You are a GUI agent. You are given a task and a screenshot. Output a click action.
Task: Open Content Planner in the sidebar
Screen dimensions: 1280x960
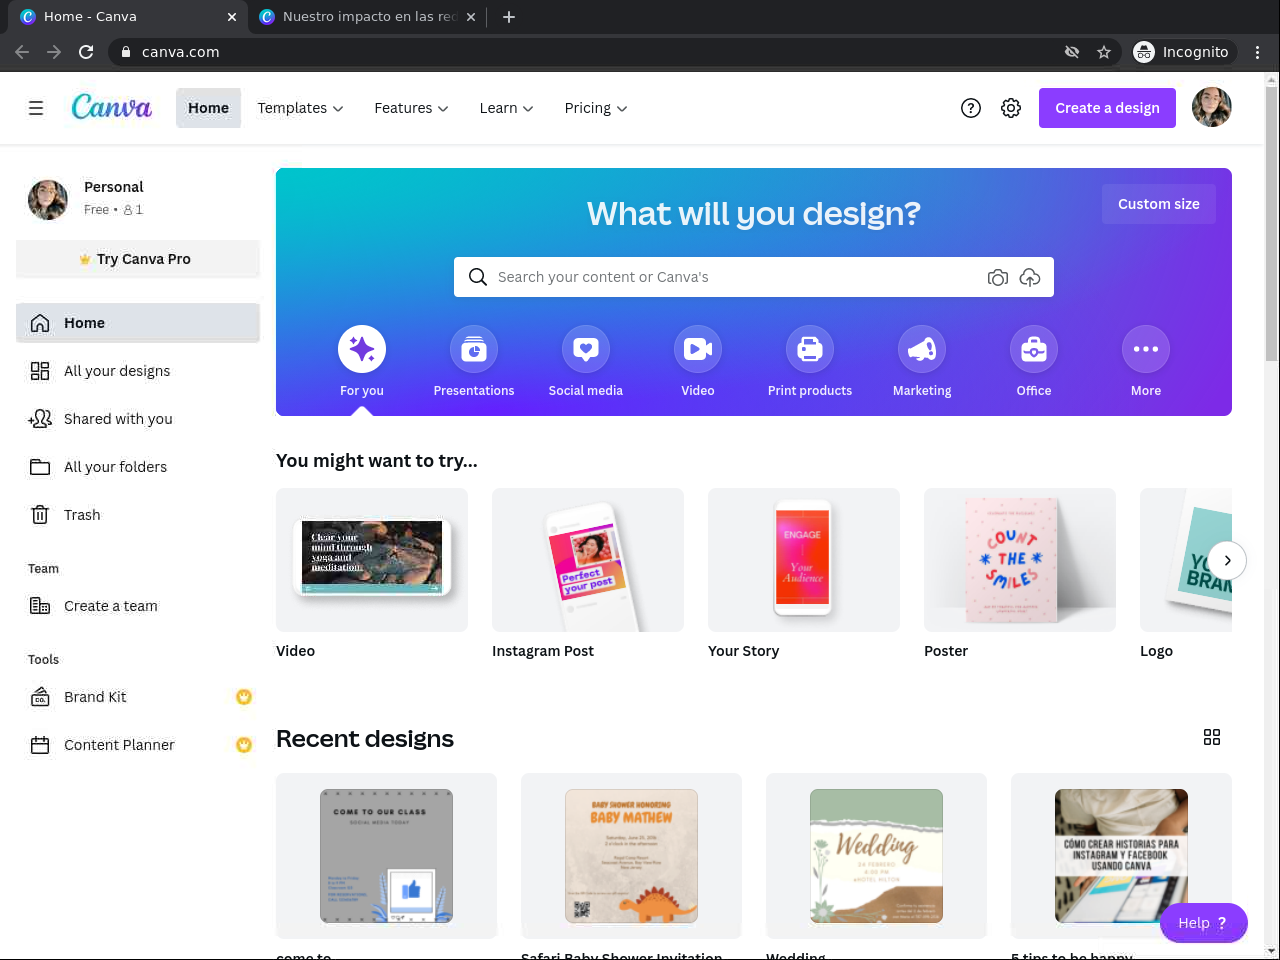click(x=138, y=745)
